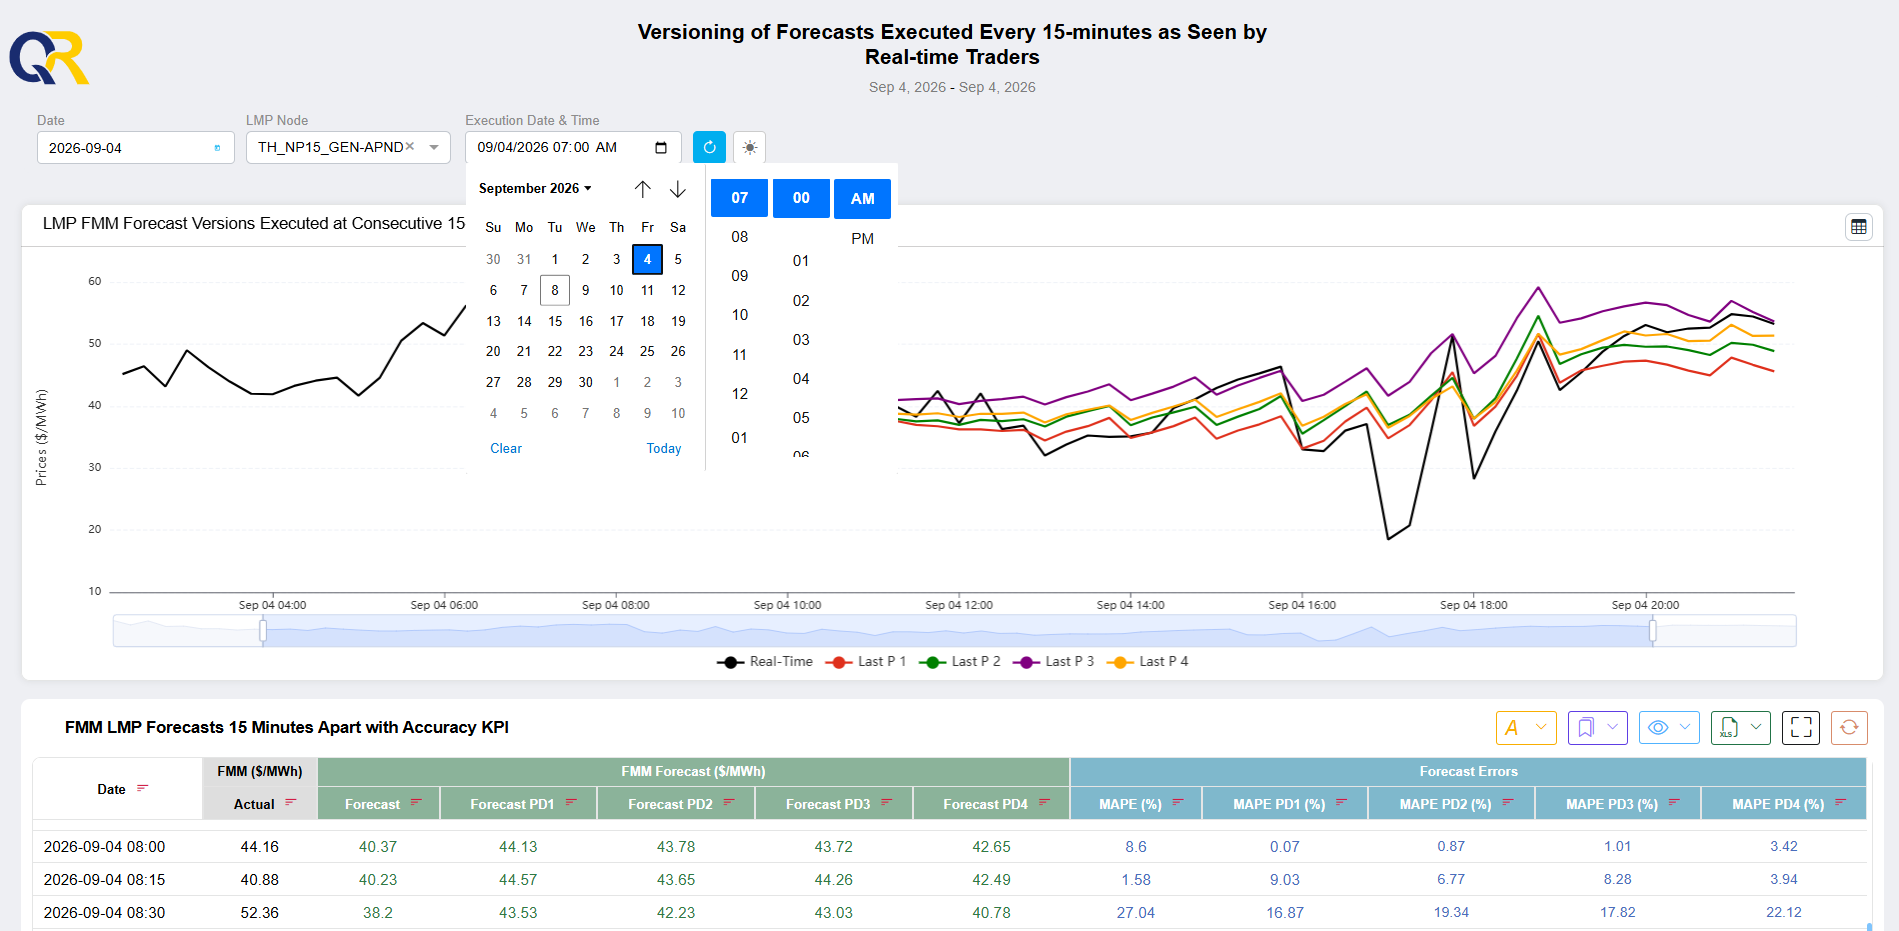Show chart data table icon
The width and height of the screenshot is (1899, 931).
(x=1859, y=227)
